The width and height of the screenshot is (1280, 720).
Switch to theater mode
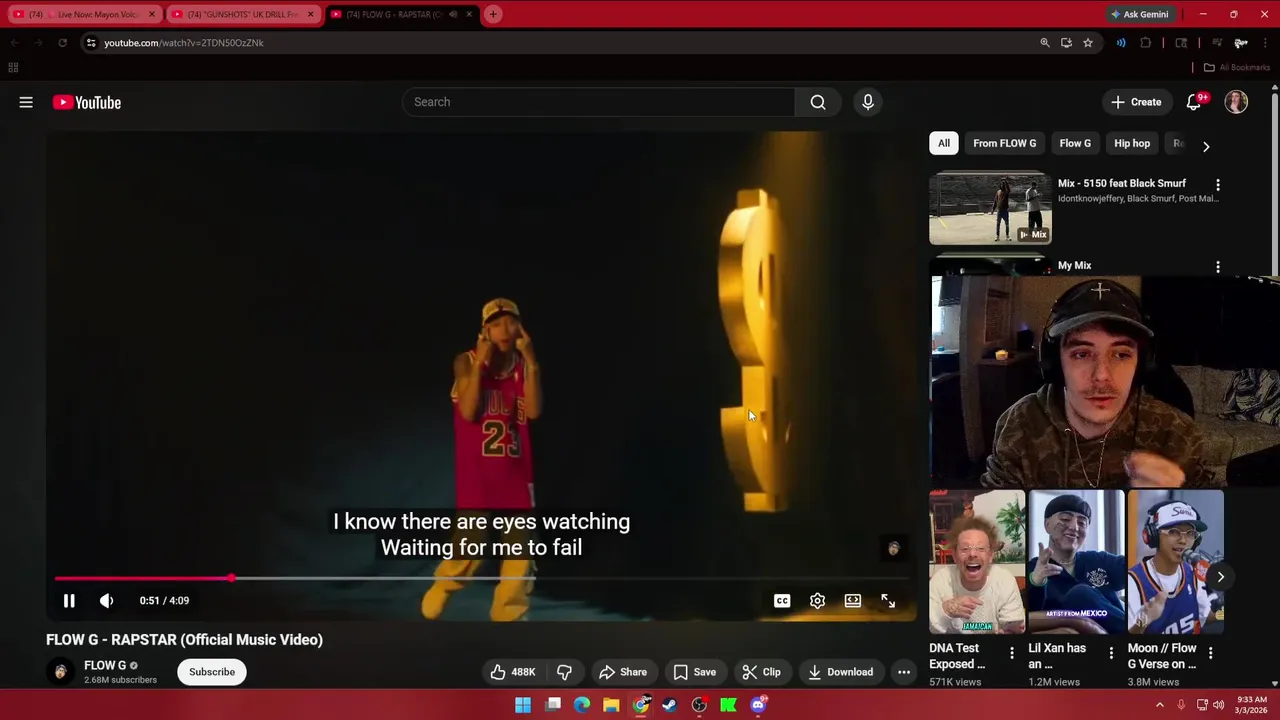(852, 601)
